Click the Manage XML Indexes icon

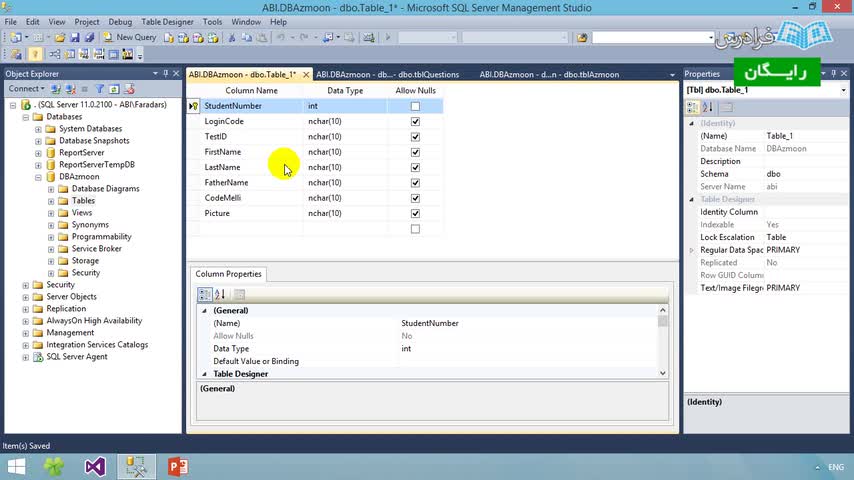pyautogui.click(x=99, y=54)
